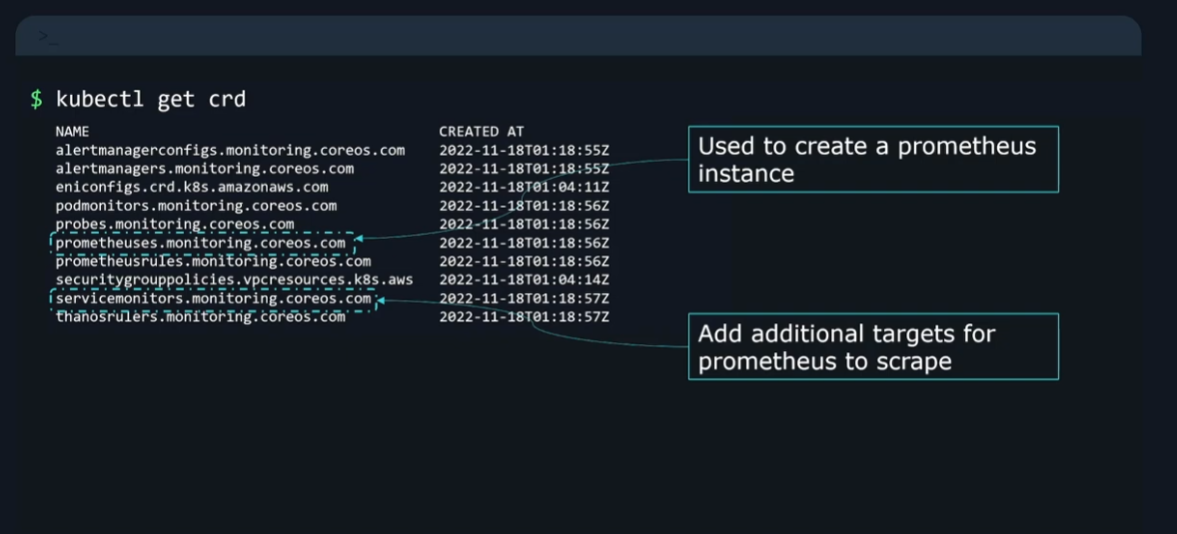Image resolution: width=1177 pixels, height=534 pixels.
Task: Select highlighted prometheuses.monitoring.coreos.com CRD
Action: (x=200, y=243)
